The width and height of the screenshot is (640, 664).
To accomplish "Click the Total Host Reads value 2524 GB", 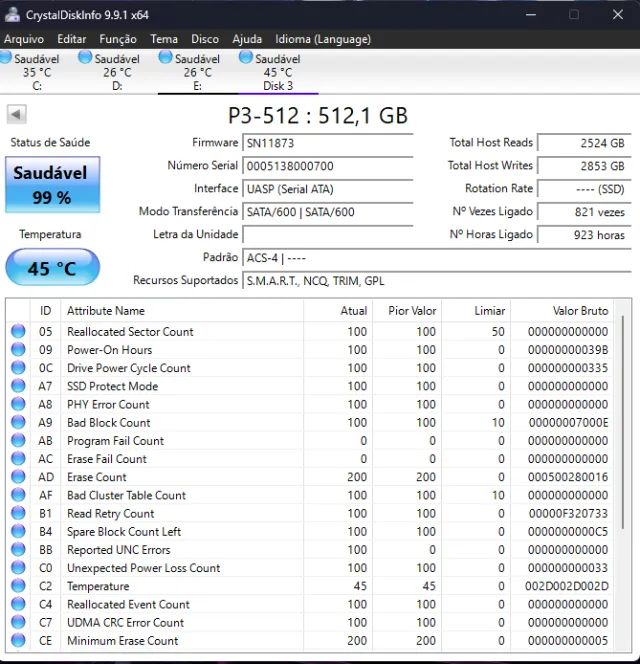I will coord(584,143).
